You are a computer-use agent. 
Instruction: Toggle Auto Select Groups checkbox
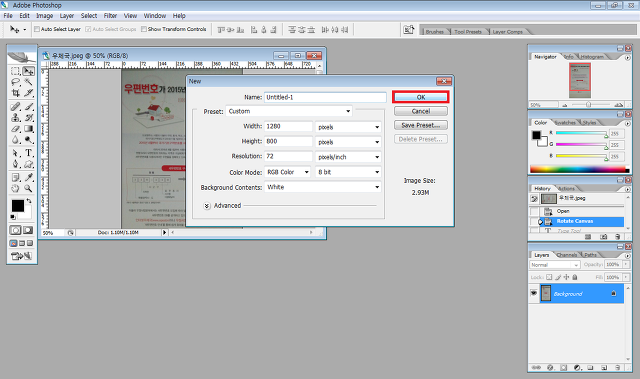[x=88, y=29]
